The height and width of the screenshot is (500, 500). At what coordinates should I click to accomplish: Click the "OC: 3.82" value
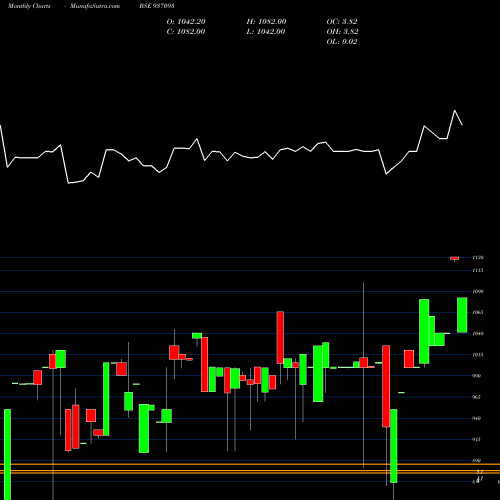coord(342,22)
